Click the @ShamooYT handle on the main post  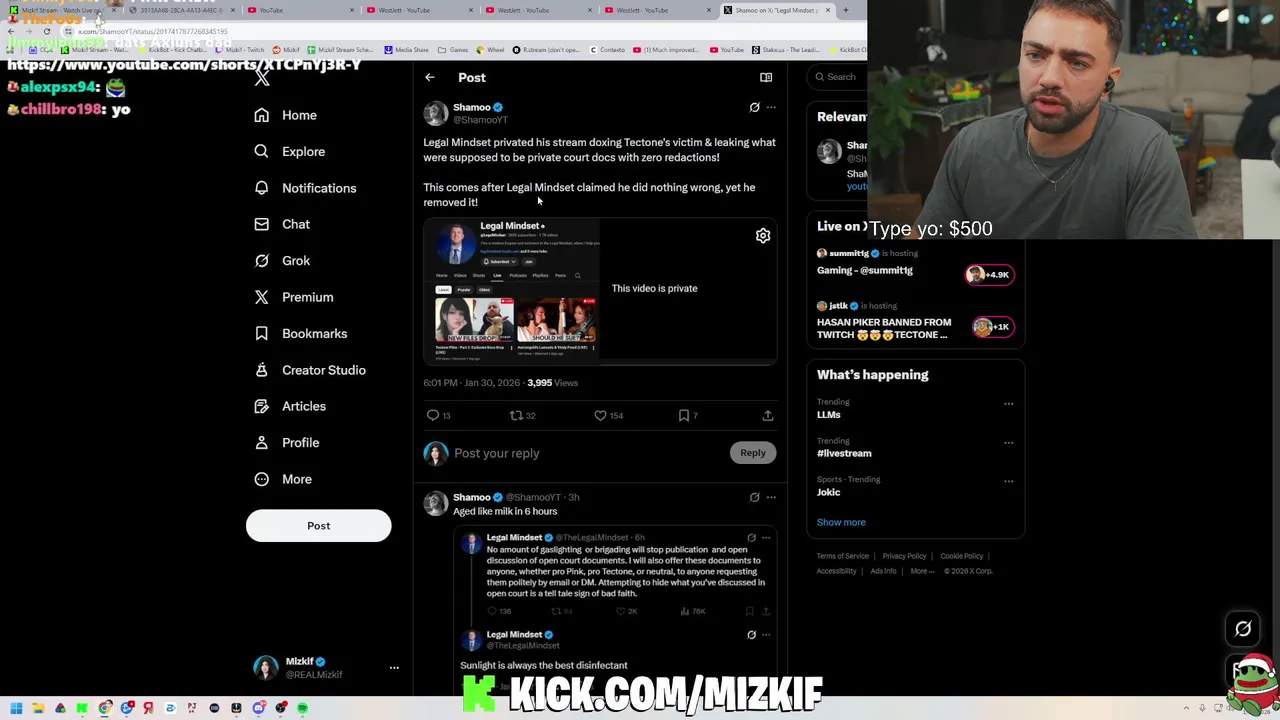point(480,120)
